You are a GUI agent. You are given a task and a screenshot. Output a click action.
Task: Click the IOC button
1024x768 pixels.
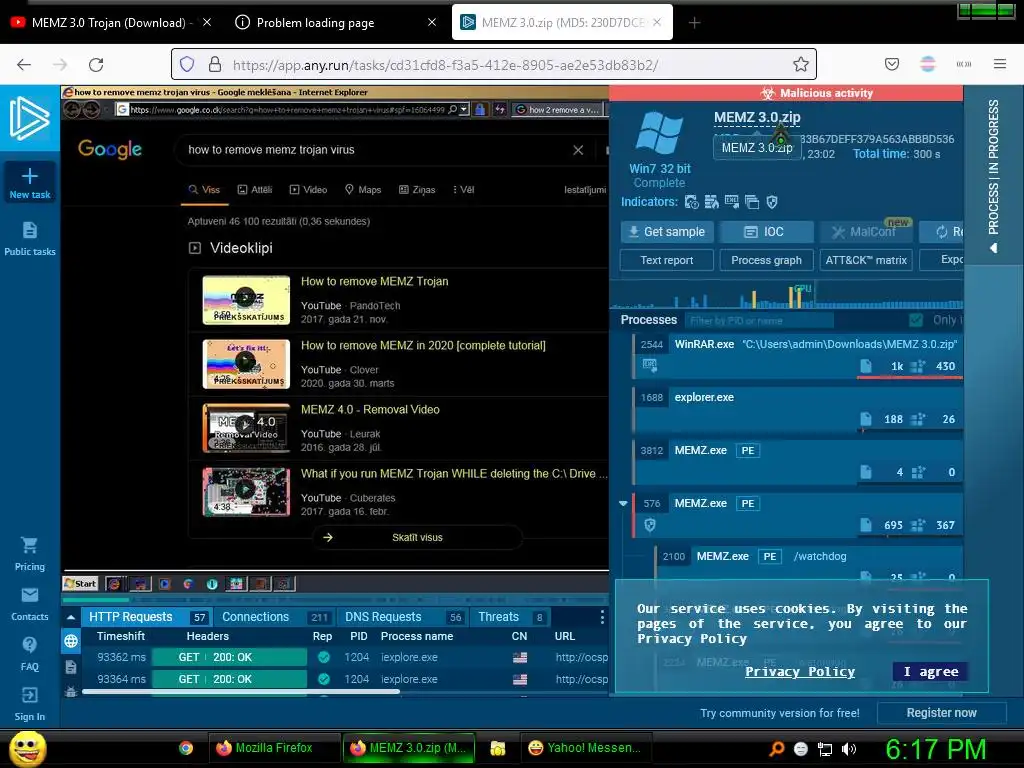point(767,232)
